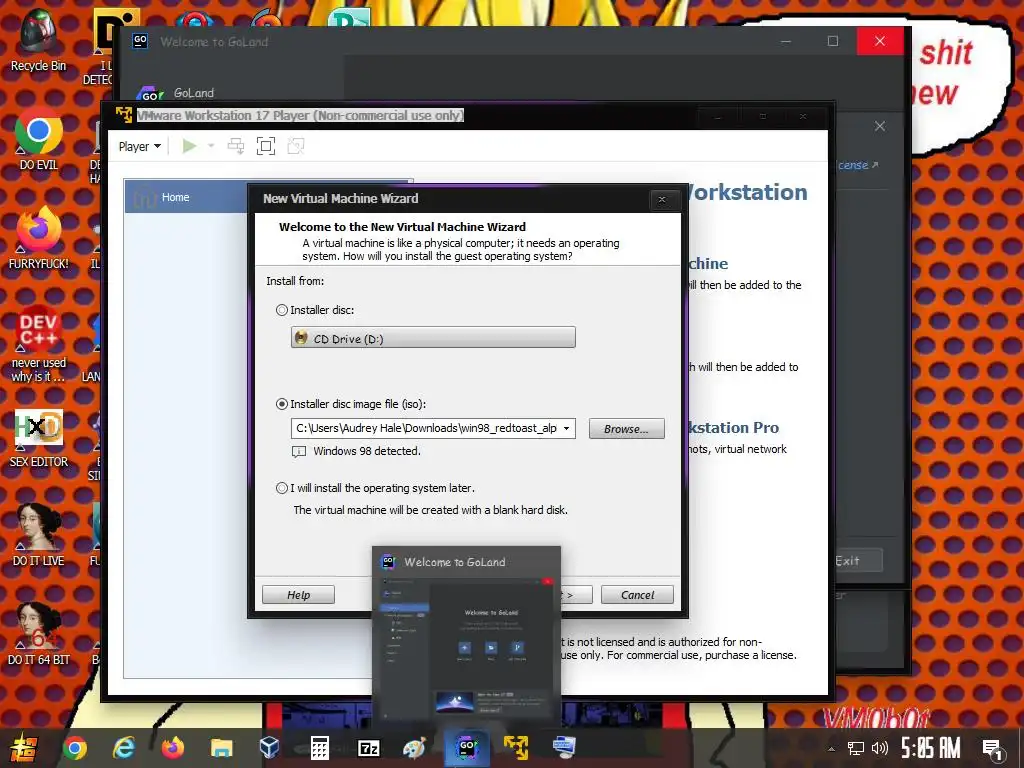Open VirtualBox cube icon on taskbar

click(270, 748)
